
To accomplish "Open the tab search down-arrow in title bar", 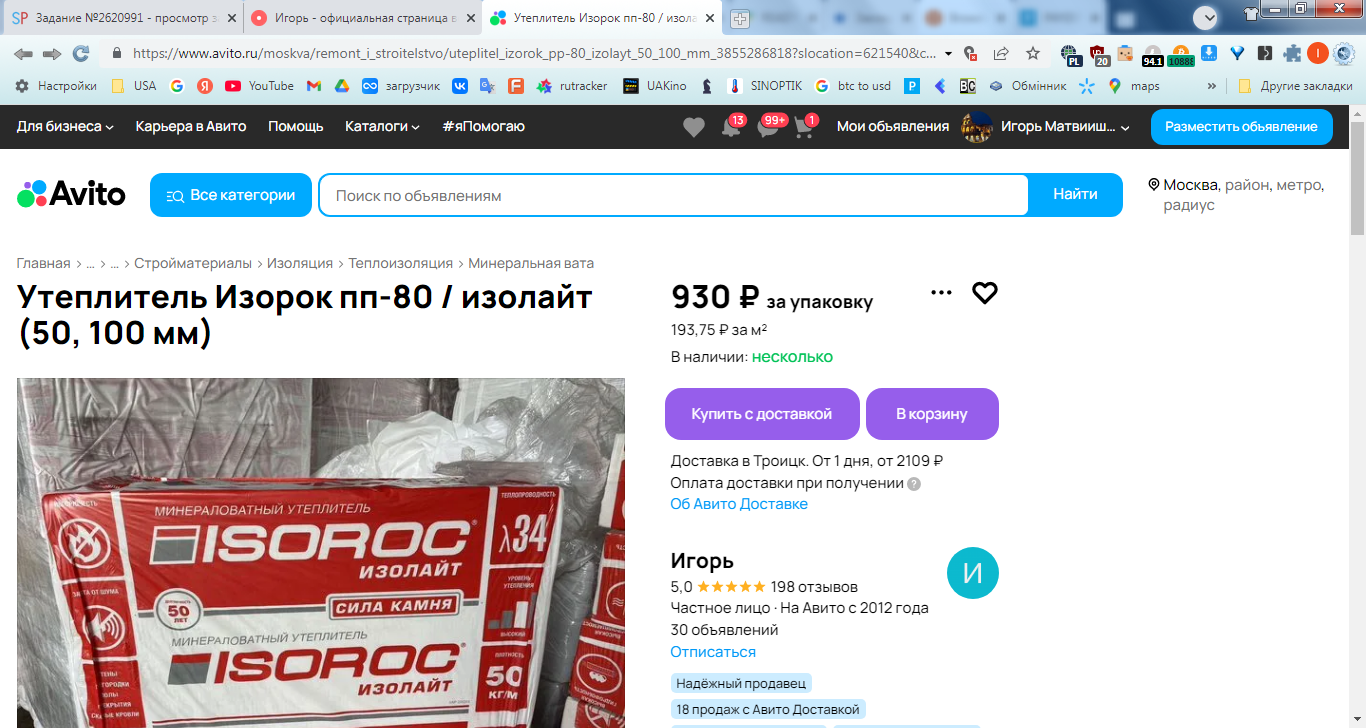I will click(1206, 17).
